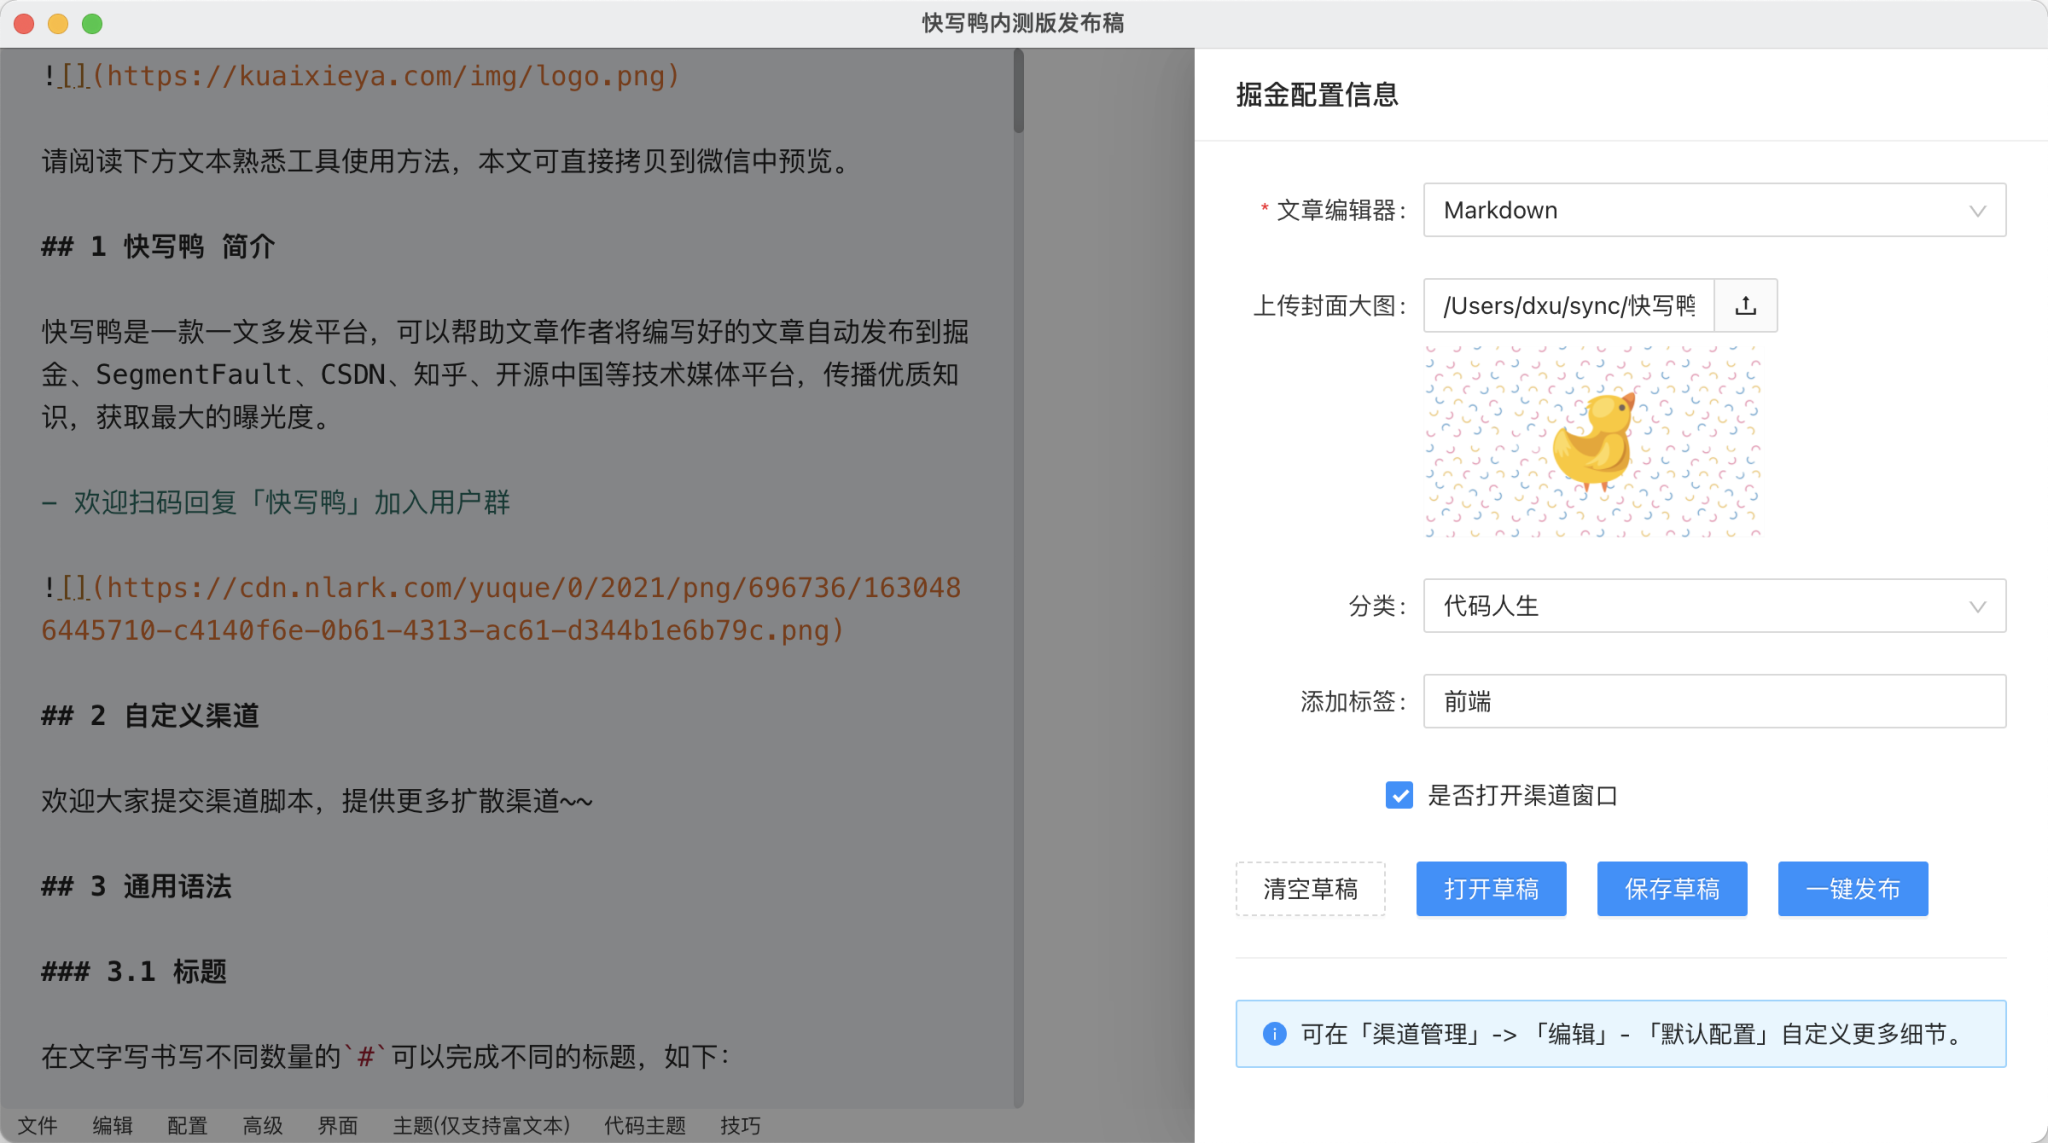Click the 一键发布 button
The width and height of the screenshot is (2048, 1143).
[1852, 888]
